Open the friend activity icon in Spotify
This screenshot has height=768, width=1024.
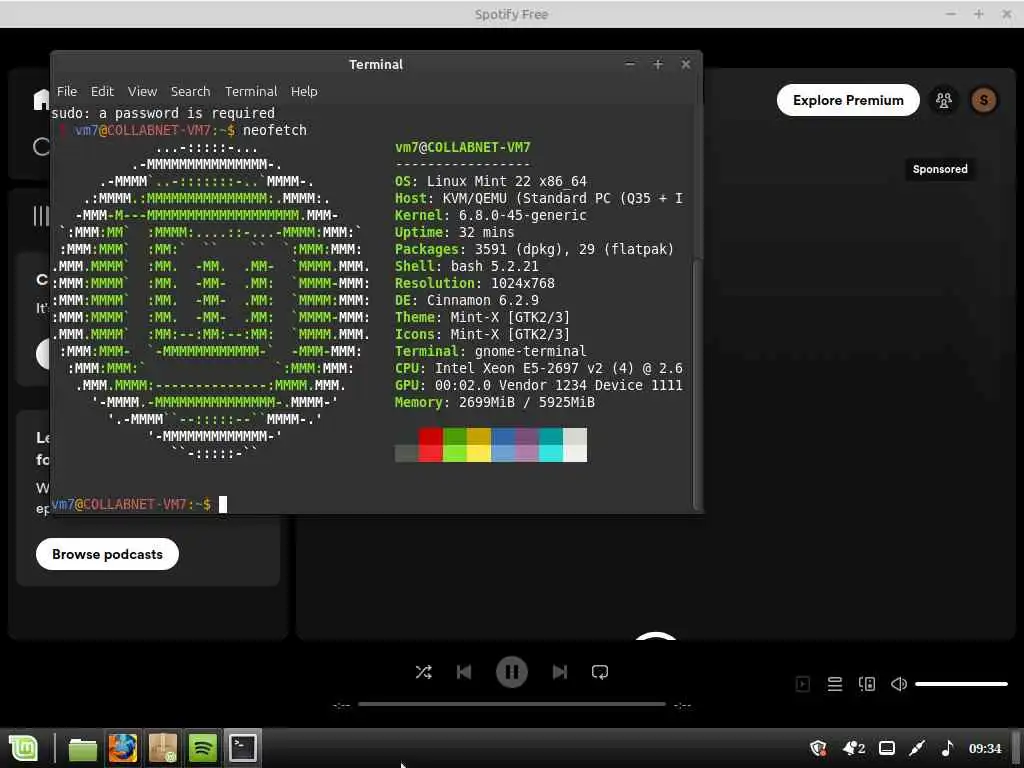(x=944, y=100)
